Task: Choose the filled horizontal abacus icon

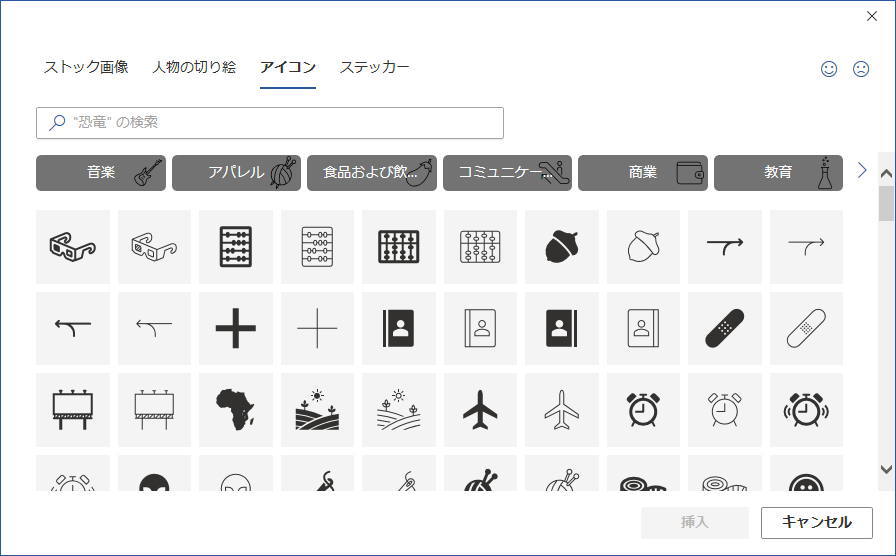Action: point(399,247)
